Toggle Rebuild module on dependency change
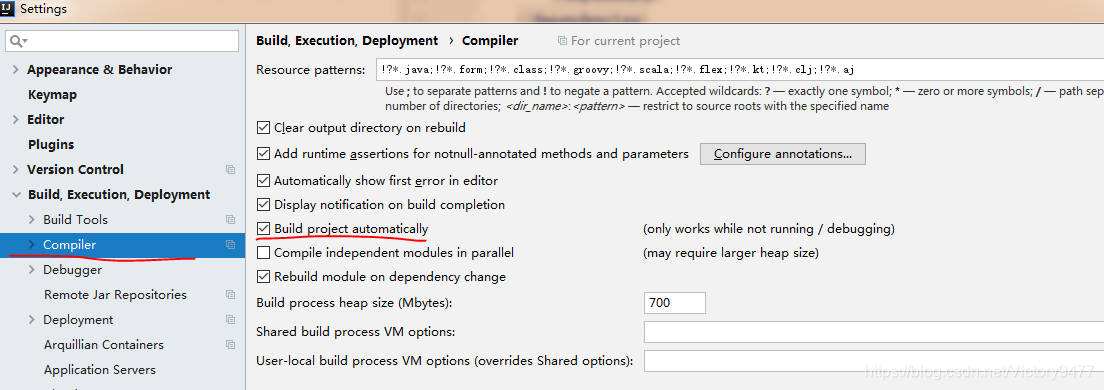Image resolution: width=1104 pixels, height=390 pixels. click(263, 277)
